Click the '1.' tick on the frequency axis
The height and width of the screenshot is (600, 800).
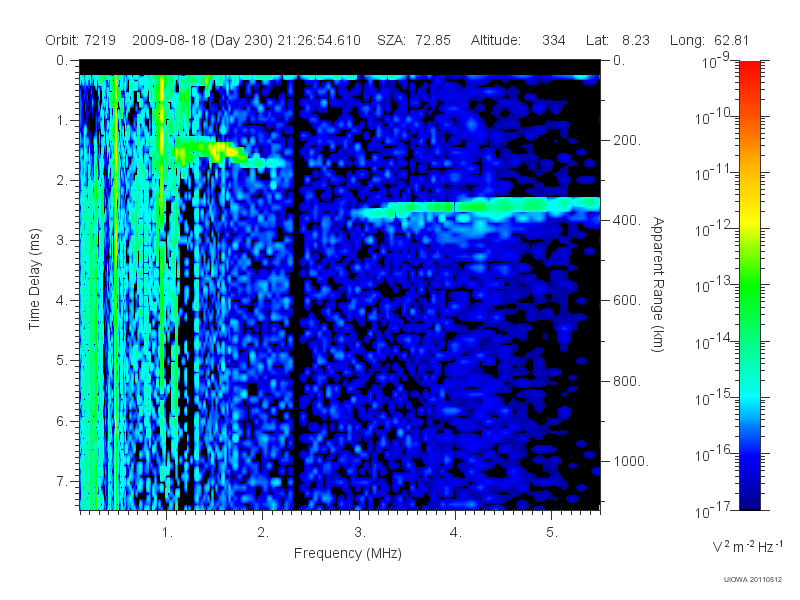click(167, 533)
